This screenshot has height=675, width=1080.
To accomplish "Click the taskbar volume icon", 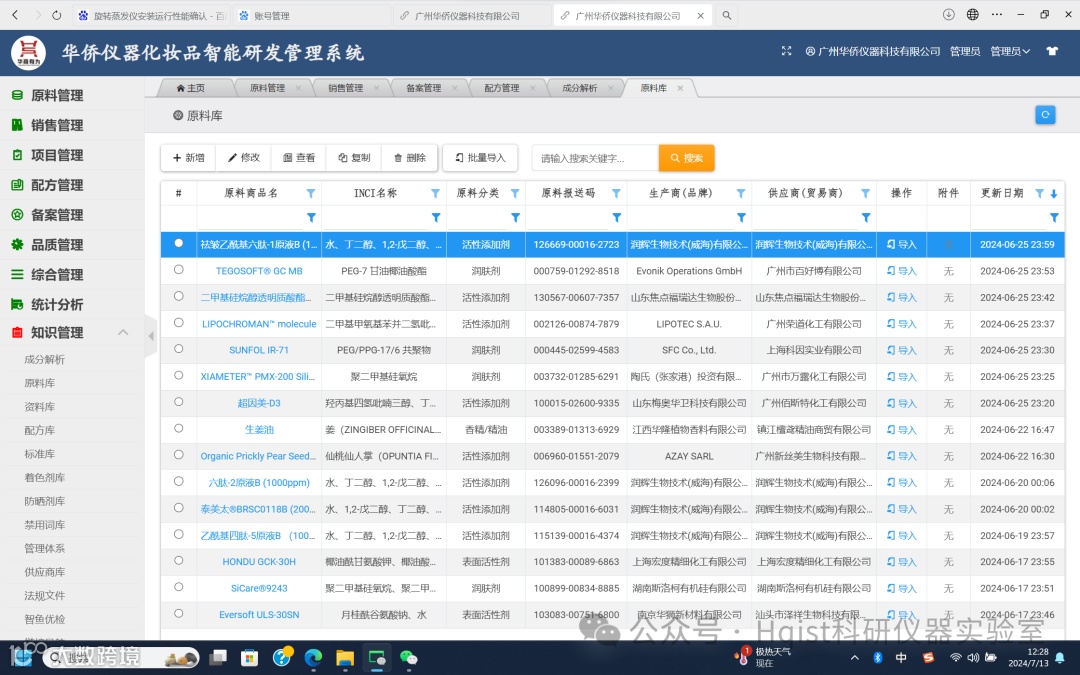I will click(x=973, y=657).
